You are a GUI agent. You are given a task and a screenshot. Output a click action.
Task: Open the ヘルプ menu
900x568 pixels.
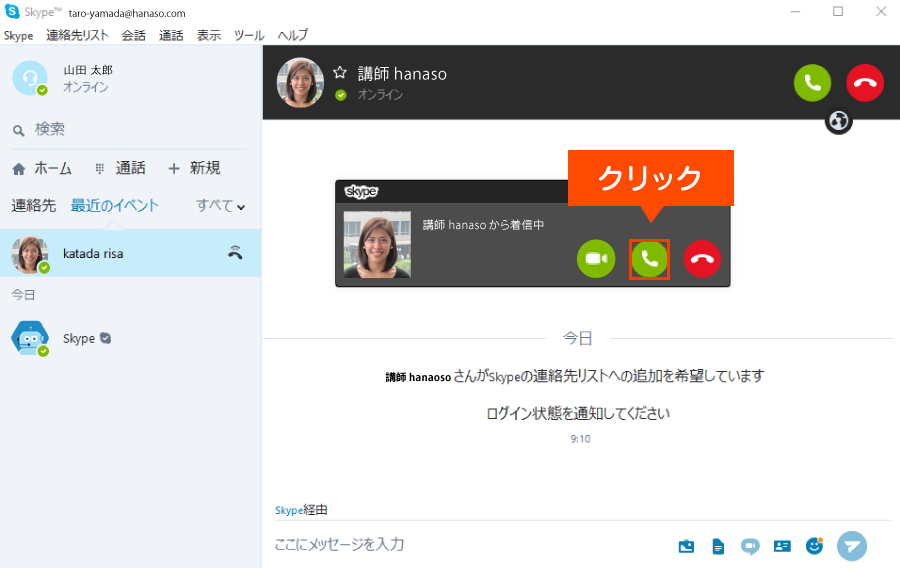click(293, 36)
